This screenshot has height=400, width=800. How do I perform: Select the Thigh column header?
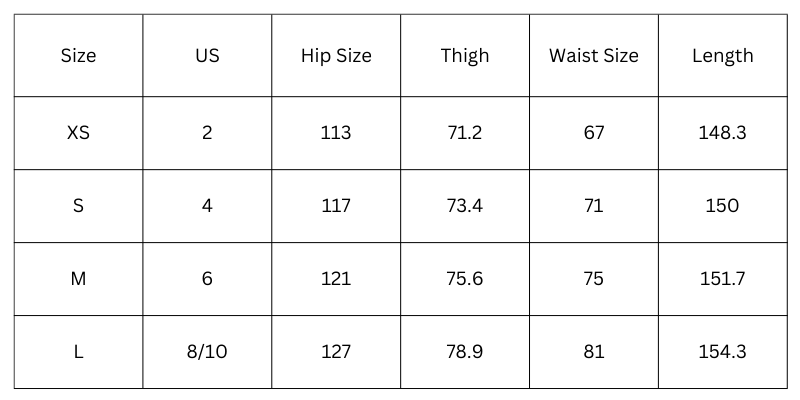point(465,56)
